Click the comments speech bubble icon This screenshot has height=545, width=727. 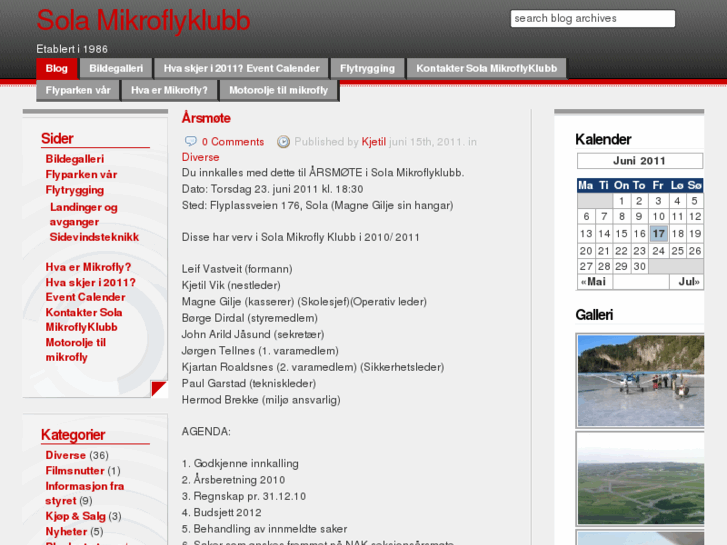coord(190,141)
